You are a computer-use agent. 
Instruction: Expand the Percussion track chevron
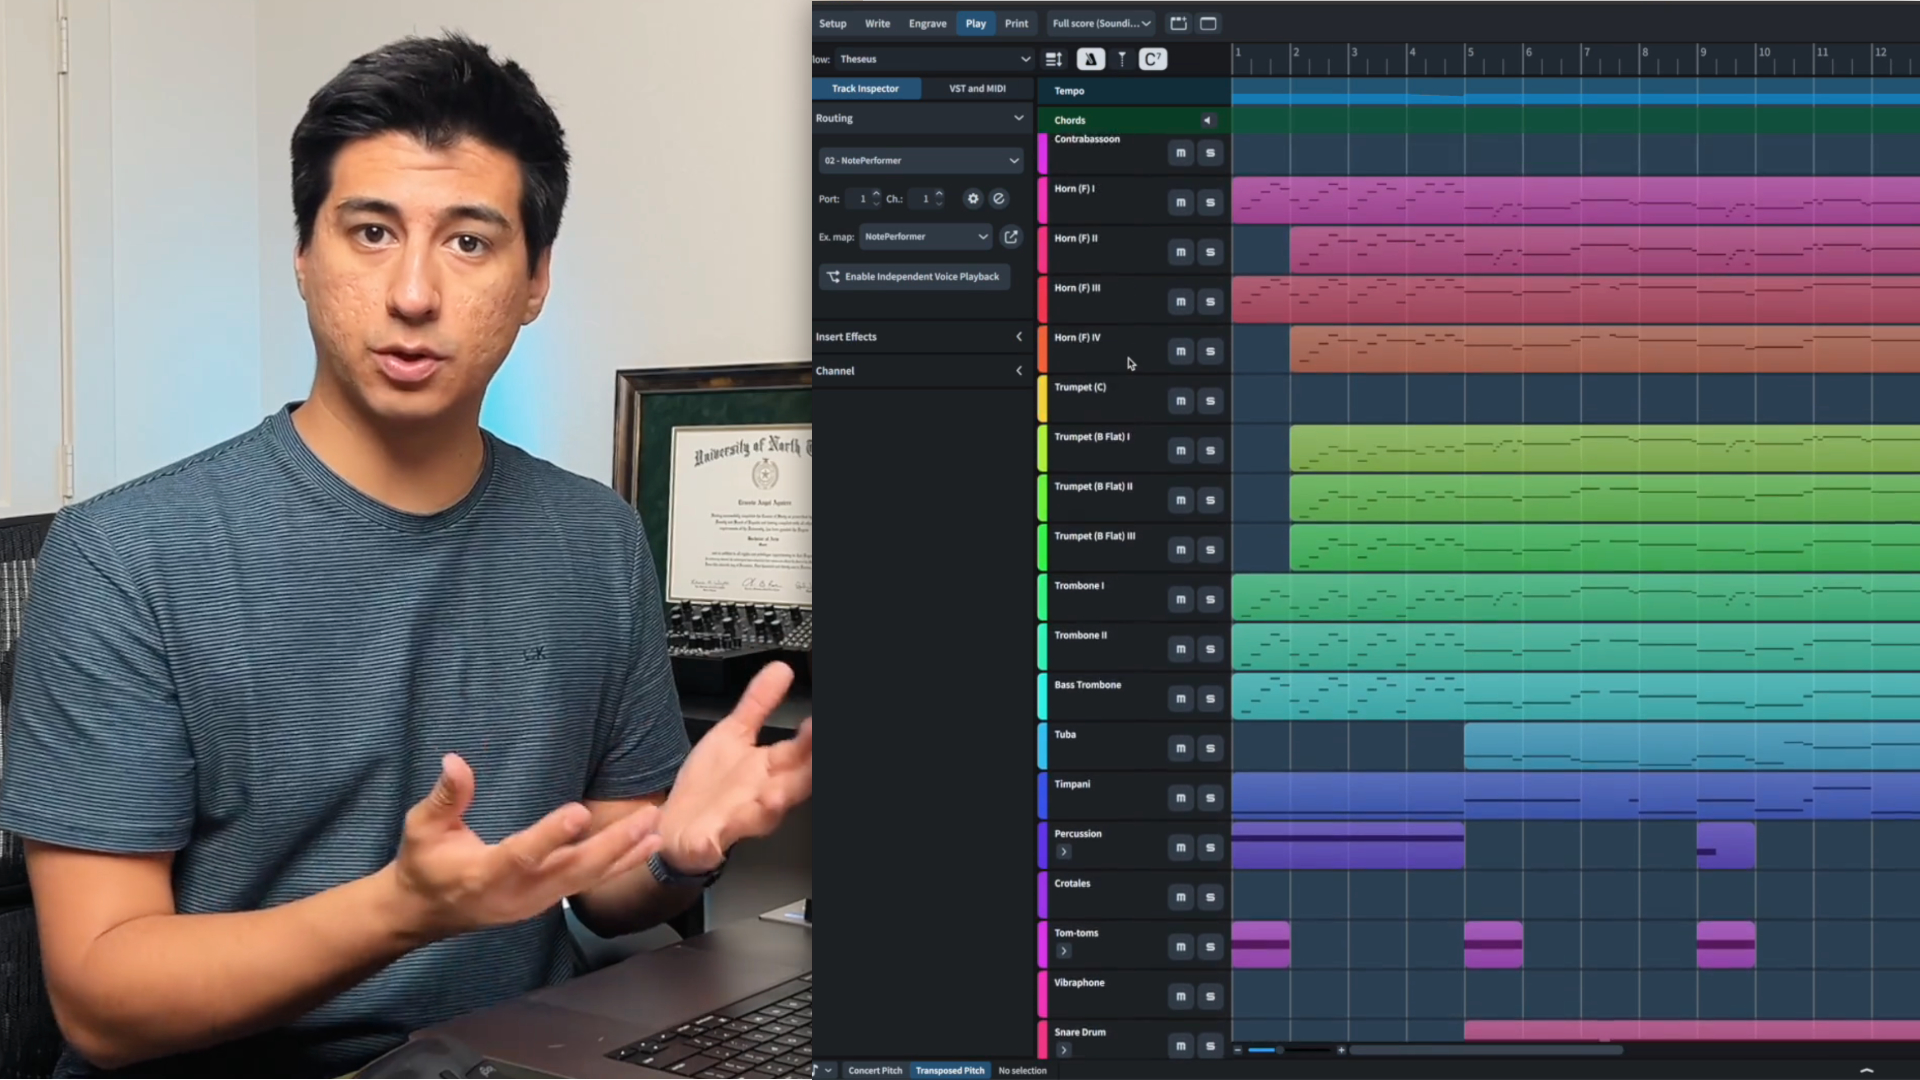click(x=1063, y=852)
